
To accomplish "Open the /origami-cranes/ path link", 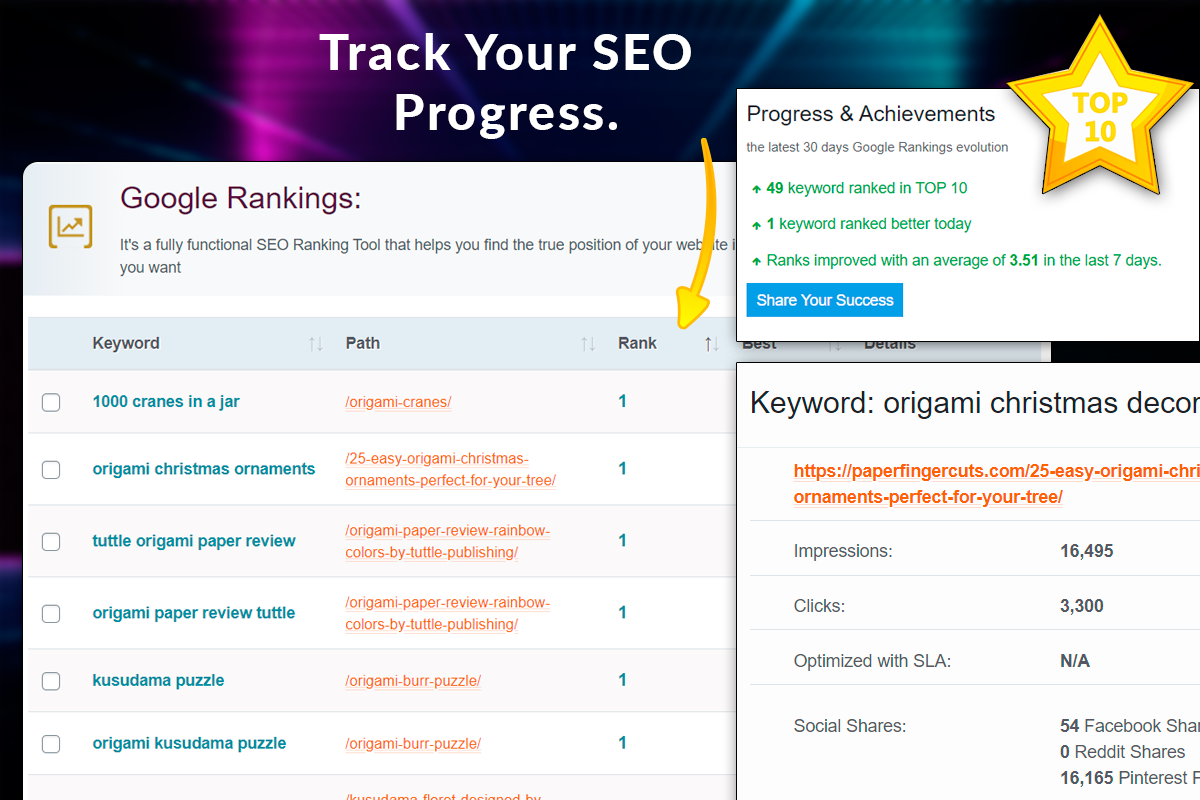I will pos(398,402).
